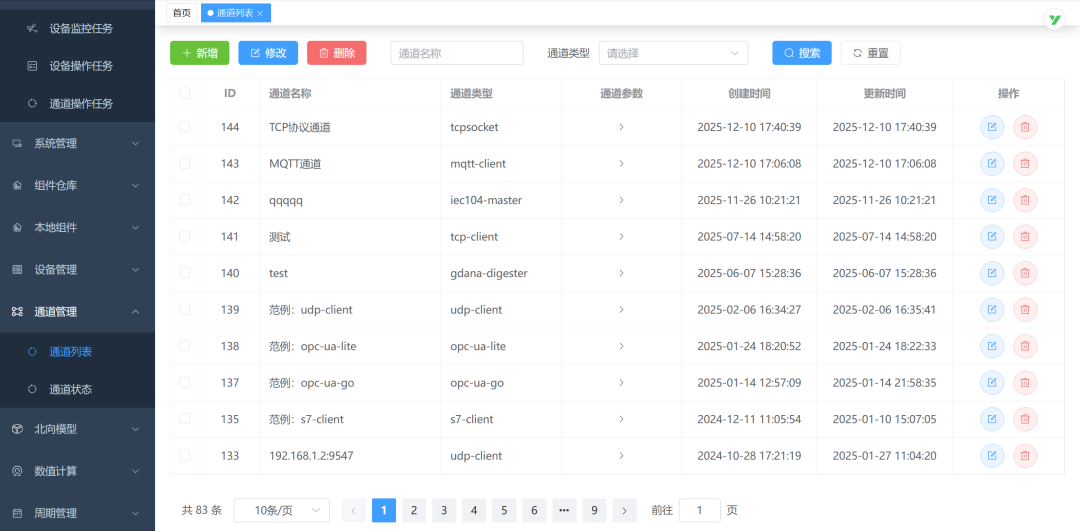The image size is (1080, 531).
Task: Select checkbox for the test row 140
Action: click(184, 273)
